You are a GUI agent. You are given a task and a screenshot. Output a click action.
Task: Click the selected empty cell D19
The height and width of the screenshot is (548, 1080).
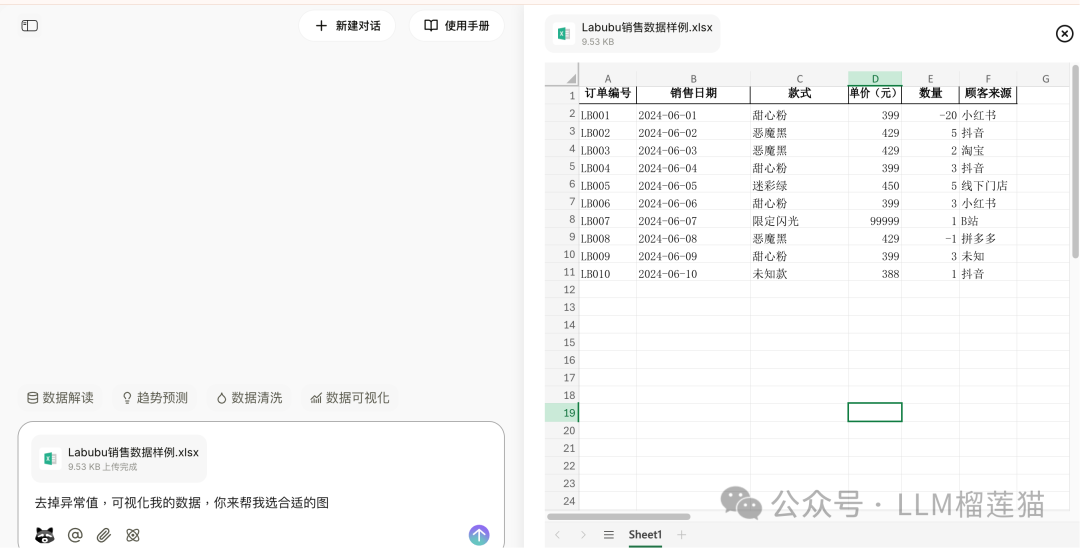point(875,412)
